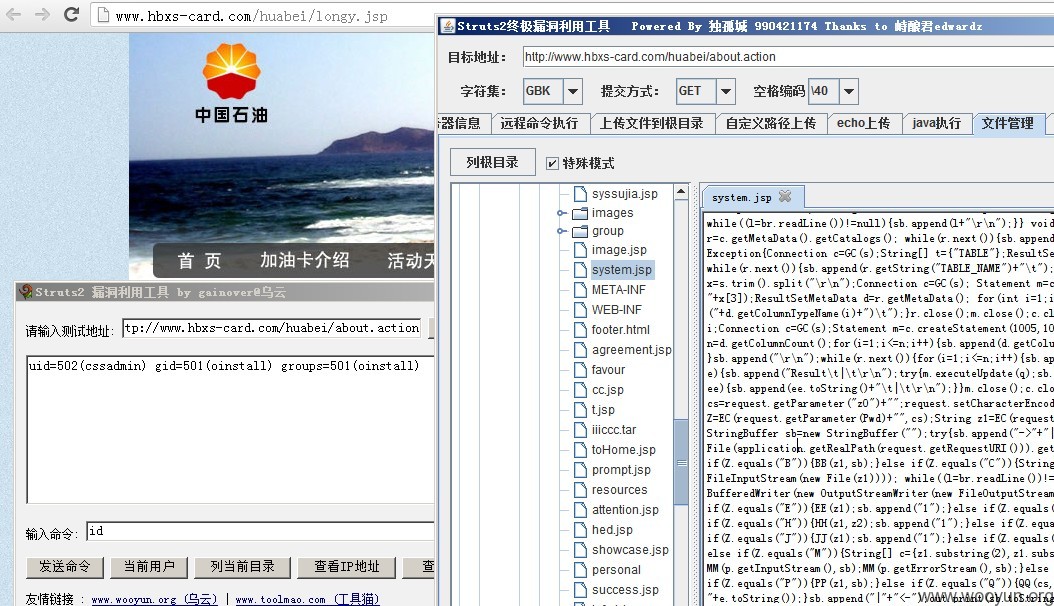This screenshot has height=606, width=1054.
Task: Click the 查看IP地址 button
Action: [x=346, y=567]
